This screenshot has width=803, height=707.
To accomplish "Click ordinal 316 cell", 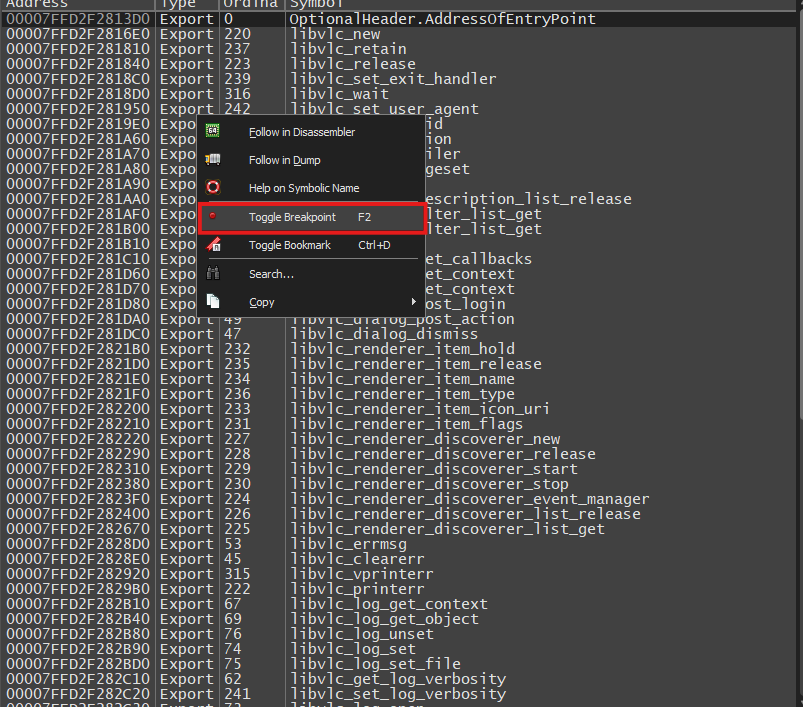I will [238, 94].
